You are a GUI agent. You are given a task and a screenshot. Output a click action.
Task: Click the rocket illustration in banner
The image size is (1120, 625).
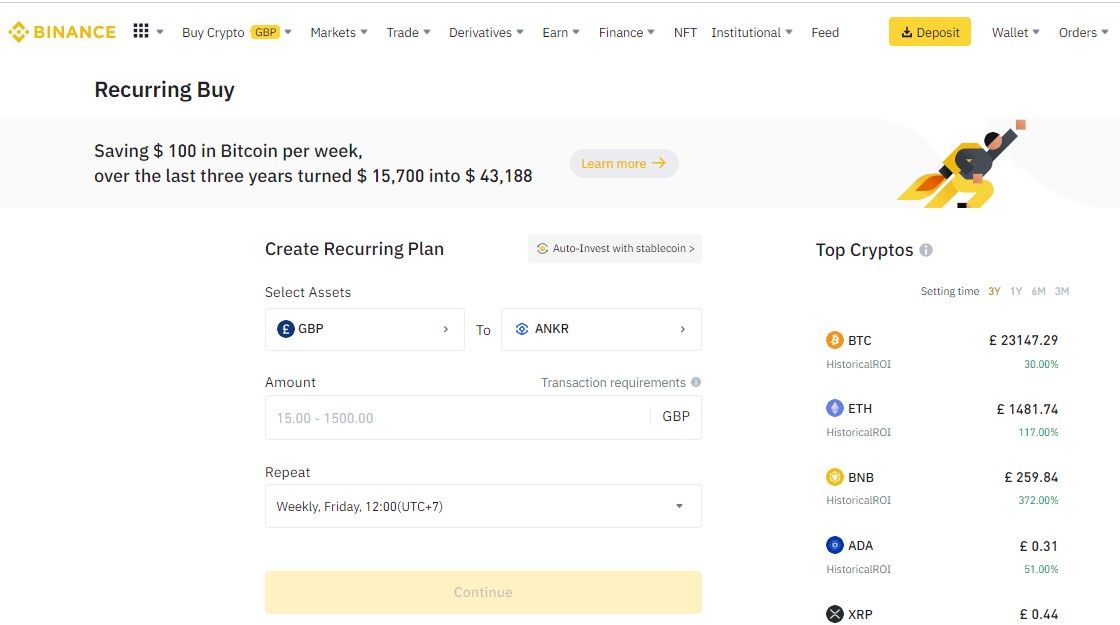(961, 166)
